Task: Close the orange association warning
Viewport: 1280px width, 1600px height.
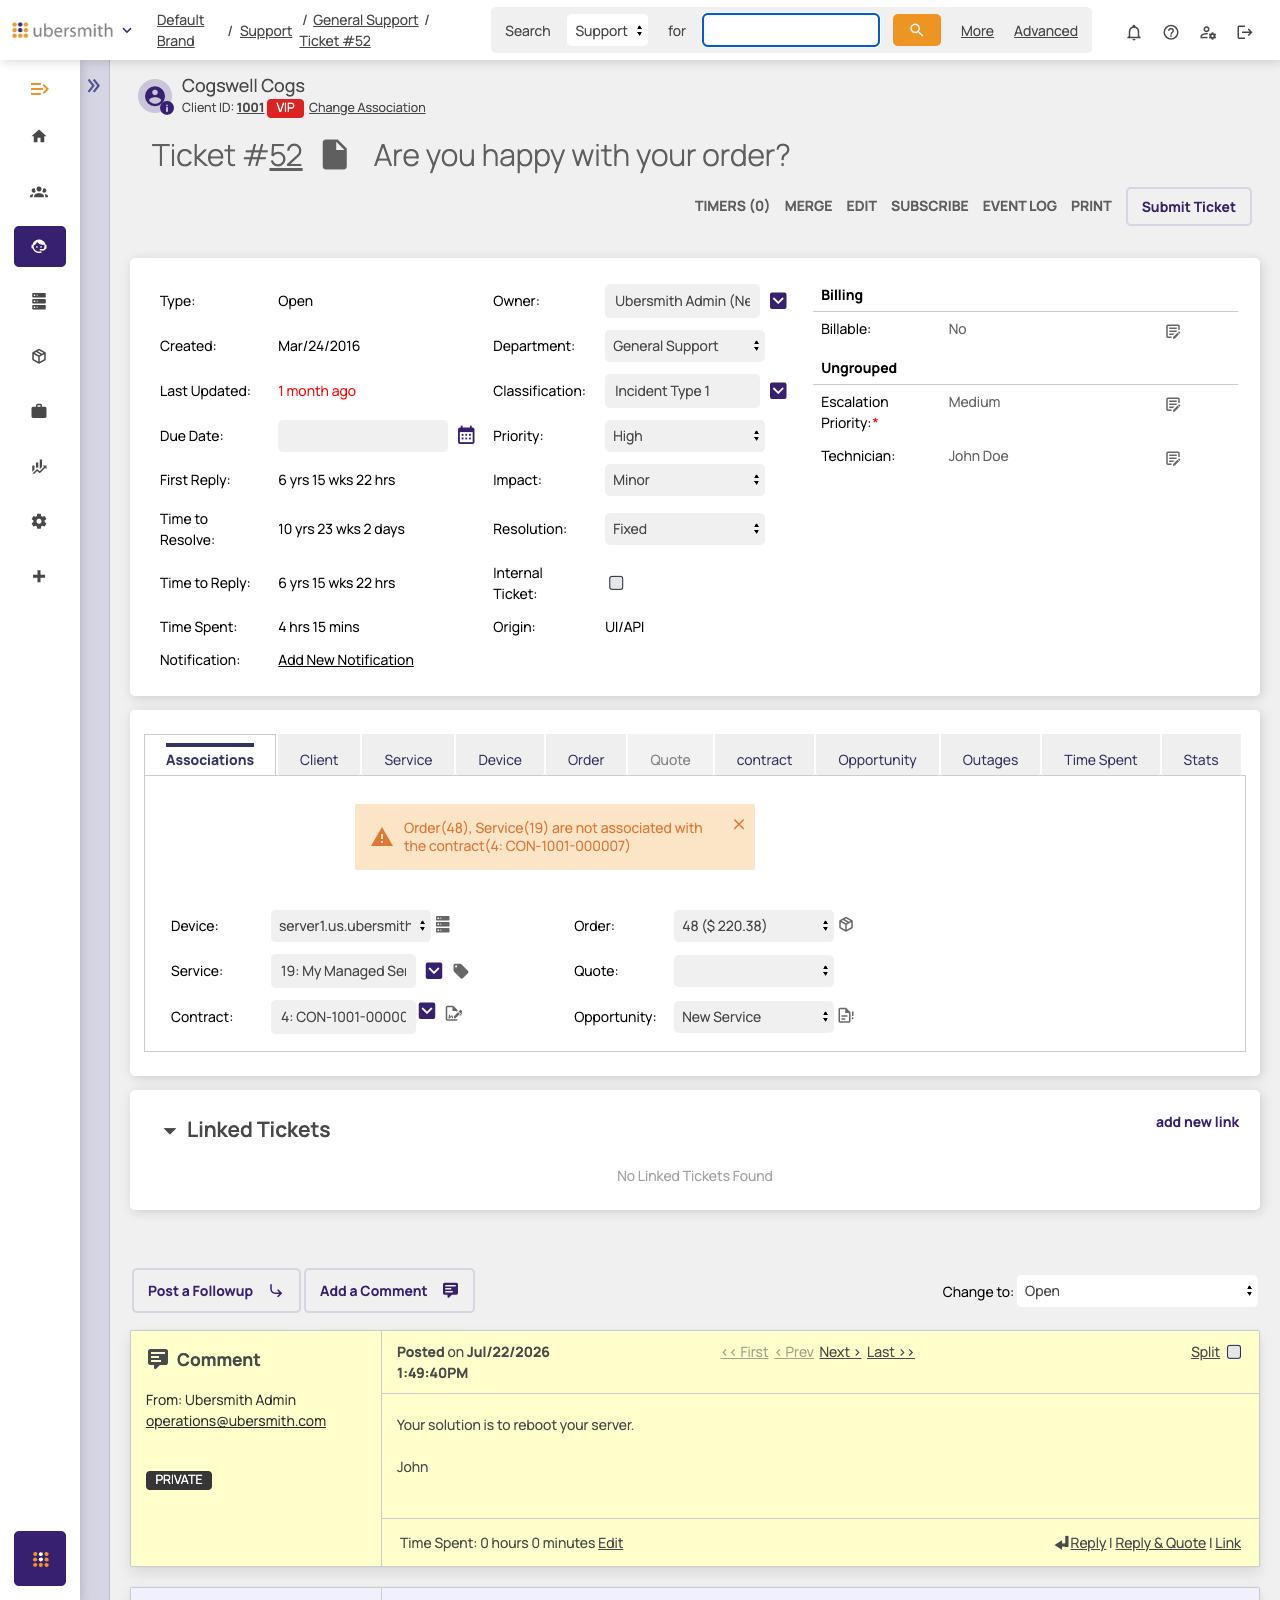Action: point(739,824)
